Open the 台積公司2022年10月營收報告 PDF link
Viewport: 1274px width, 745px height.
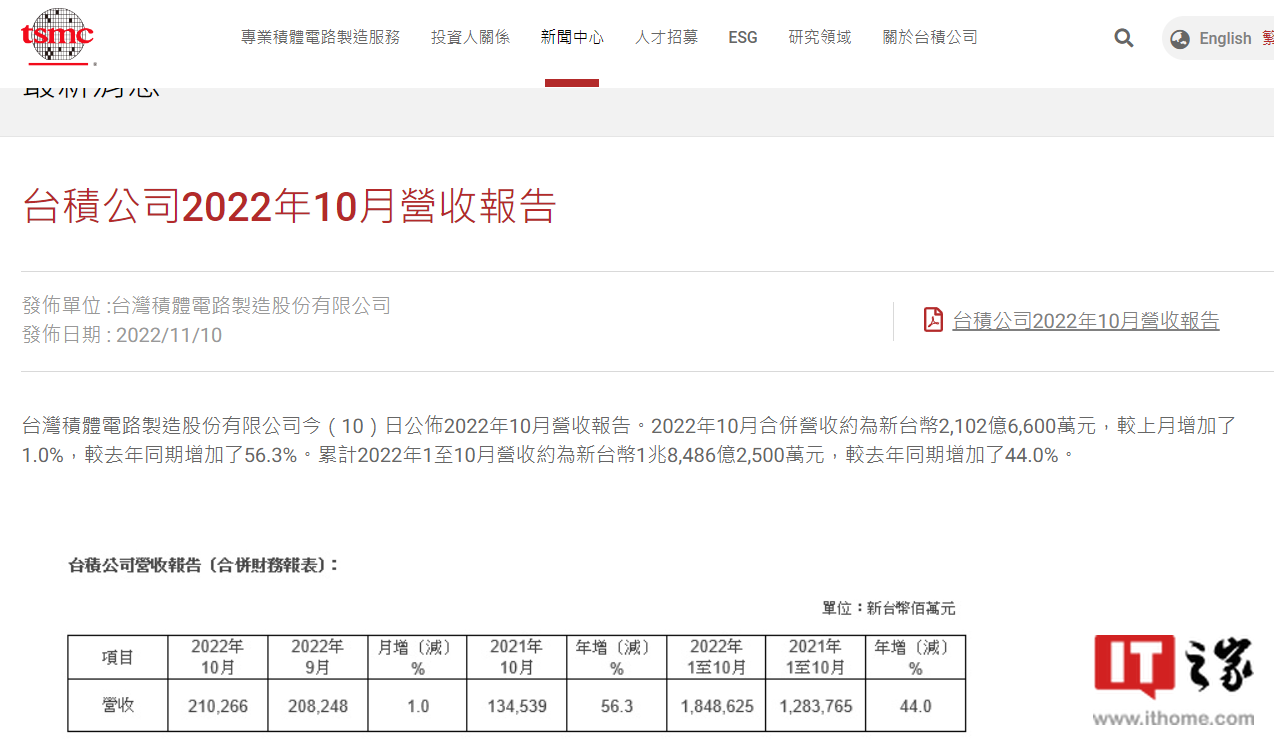point(1085,321)
